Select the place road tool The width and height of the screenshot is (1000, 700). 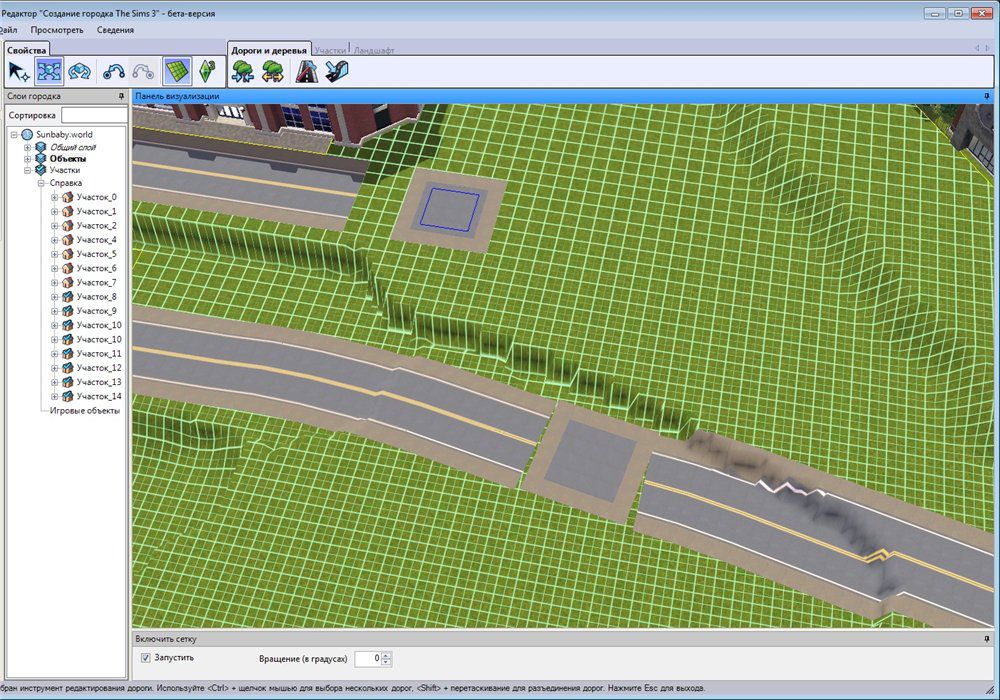coord(306,71)
